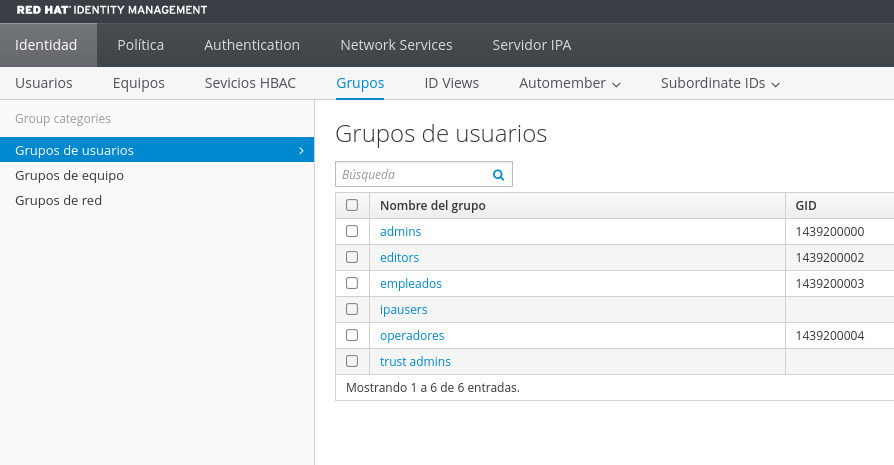
Task: Check the admins group checkbox
Action: (x=352, y=231)
